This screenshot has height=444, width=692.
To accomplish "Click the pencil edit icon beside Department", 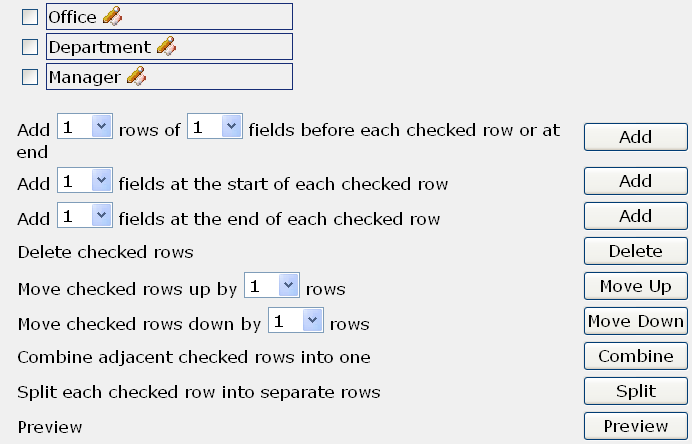I will click(166, 46).
